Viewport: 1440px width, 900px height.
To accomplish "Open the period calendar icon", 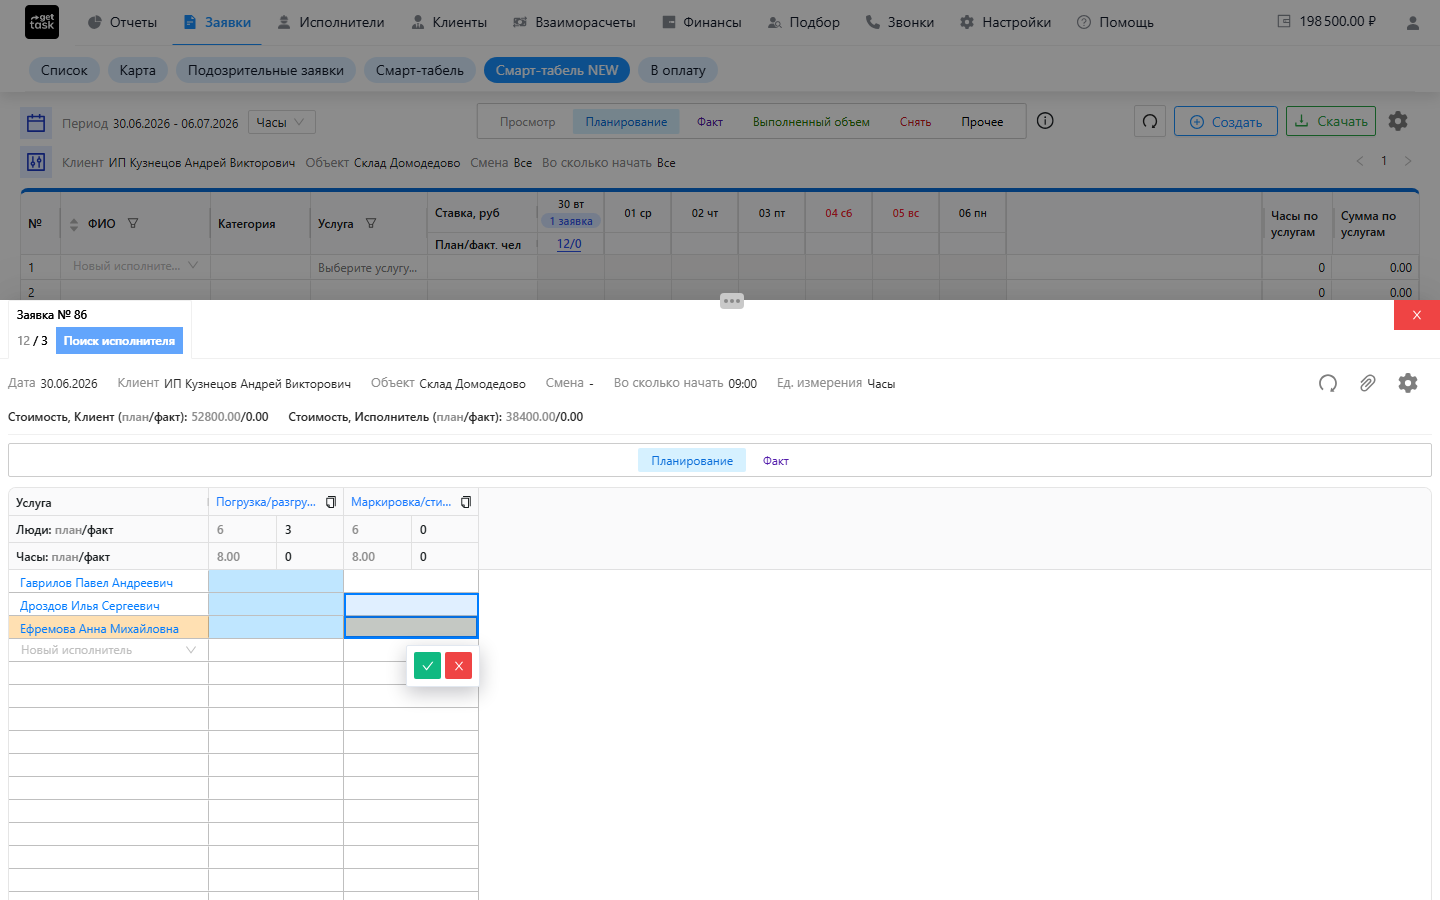I will tap(36, 123).
